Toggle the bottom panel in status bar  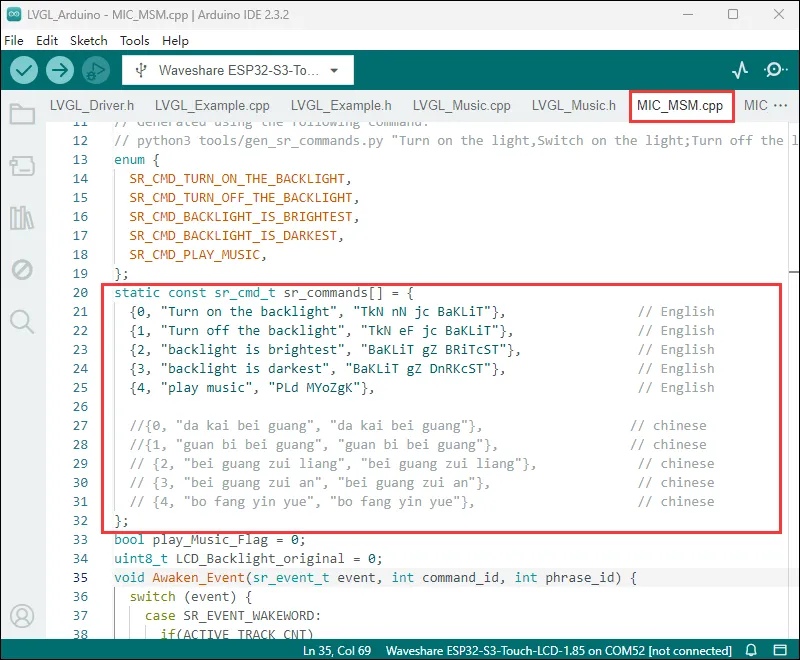[x=780, y=651]
